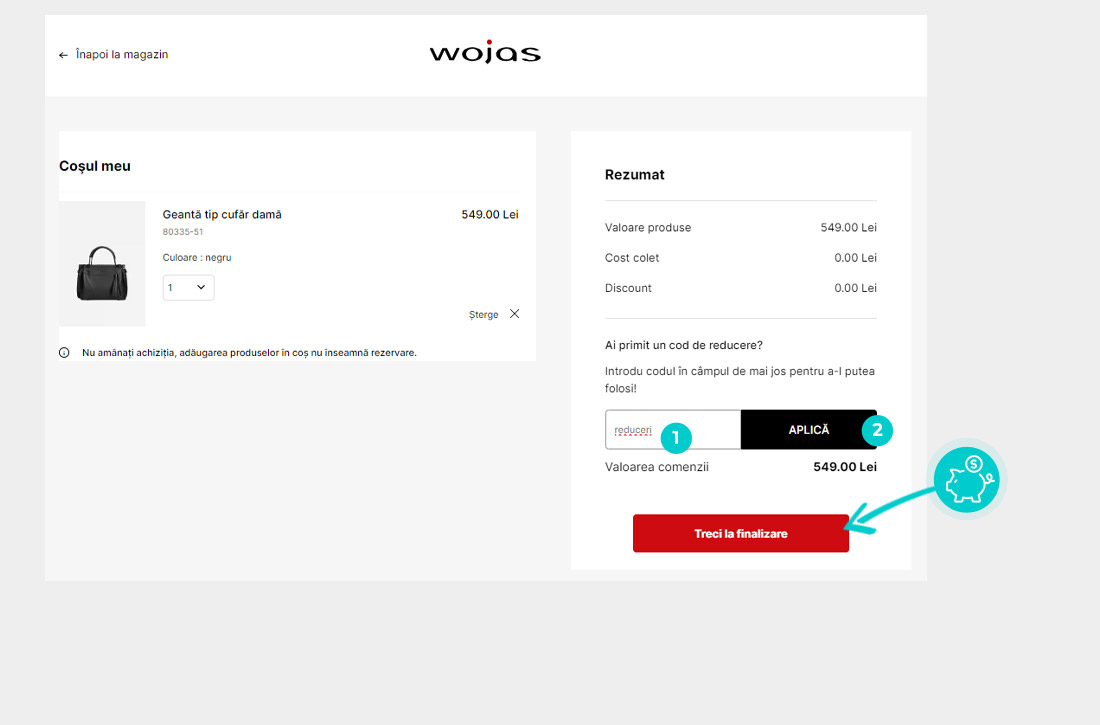
Task: Click the teal piggy bank icon
Action: coord(966,480)
